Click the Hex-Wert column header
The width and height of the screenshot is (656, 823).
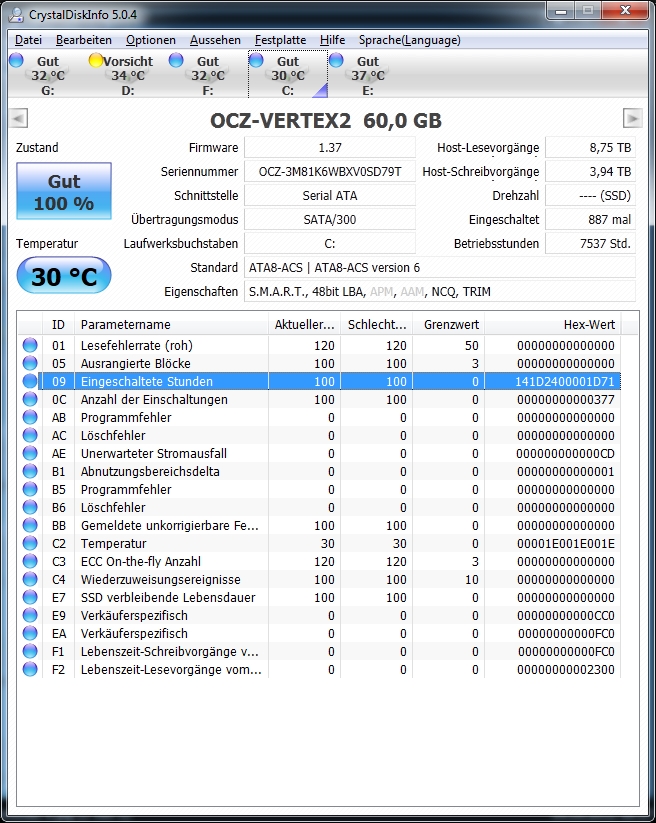pyautogui.click(x=553, y=324)
